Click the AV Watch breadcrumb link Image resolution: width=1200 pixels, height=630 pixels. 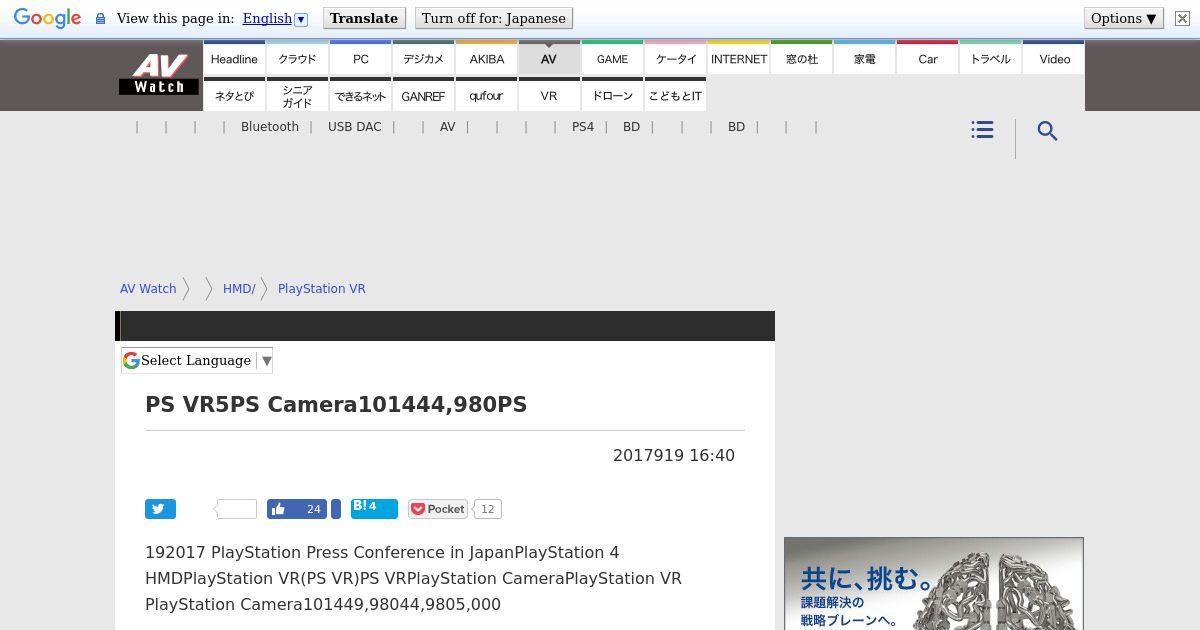click(148, 288)
